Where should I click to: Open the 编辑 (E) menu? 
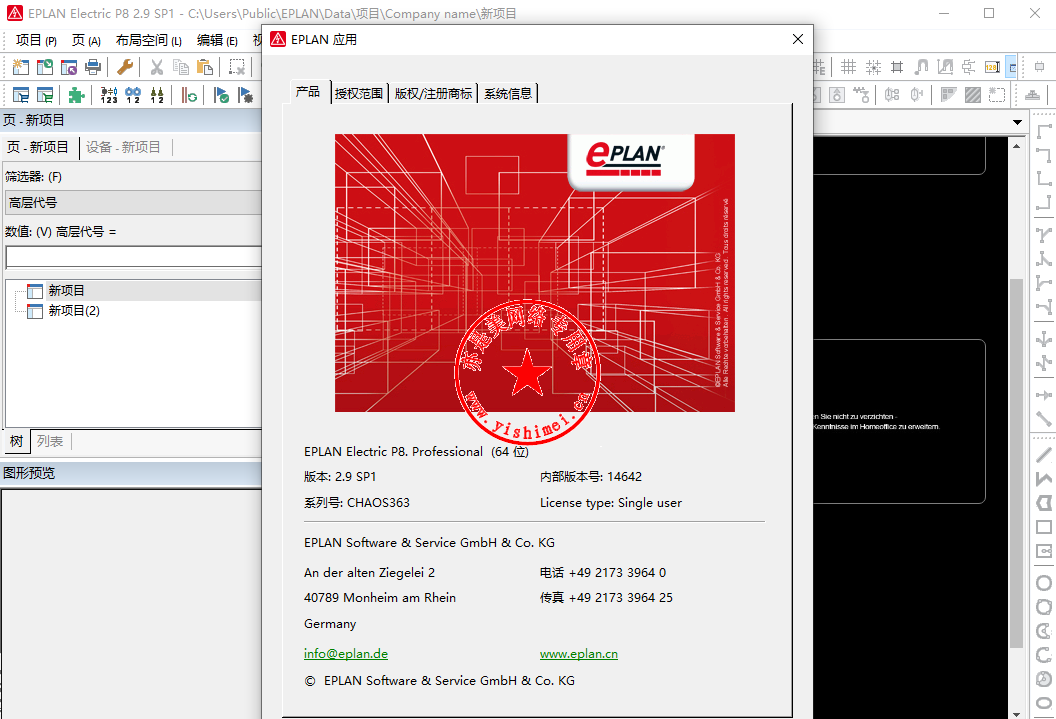217,40
